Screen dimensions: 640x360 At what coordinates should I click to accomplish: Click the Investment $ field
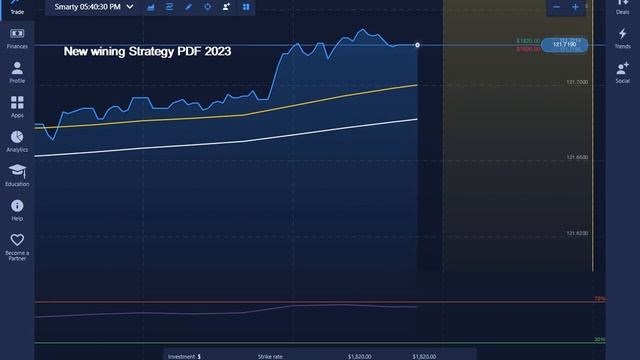pyautogui.click(x=184, y=356)
